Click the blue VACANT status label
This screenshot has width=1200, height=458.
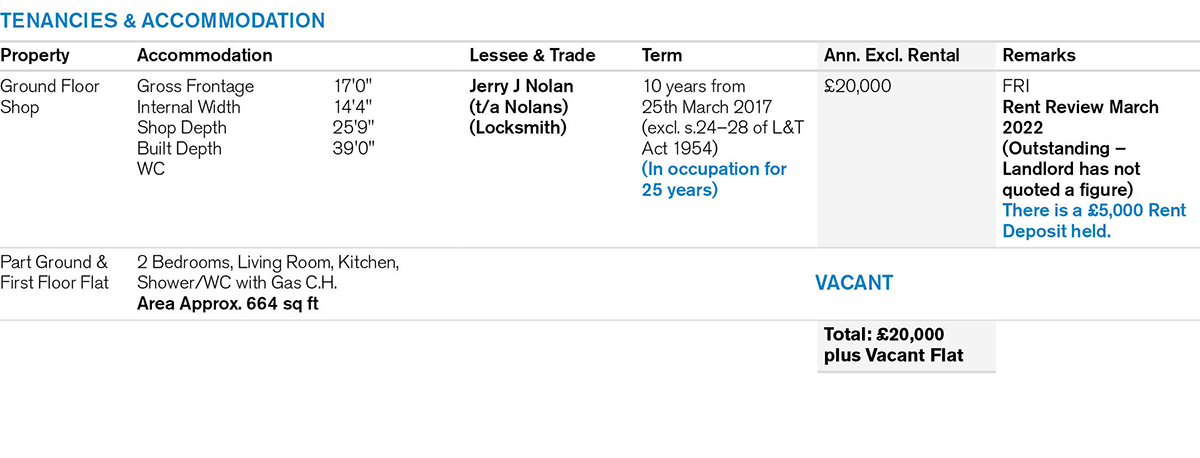tap(854, 283)
